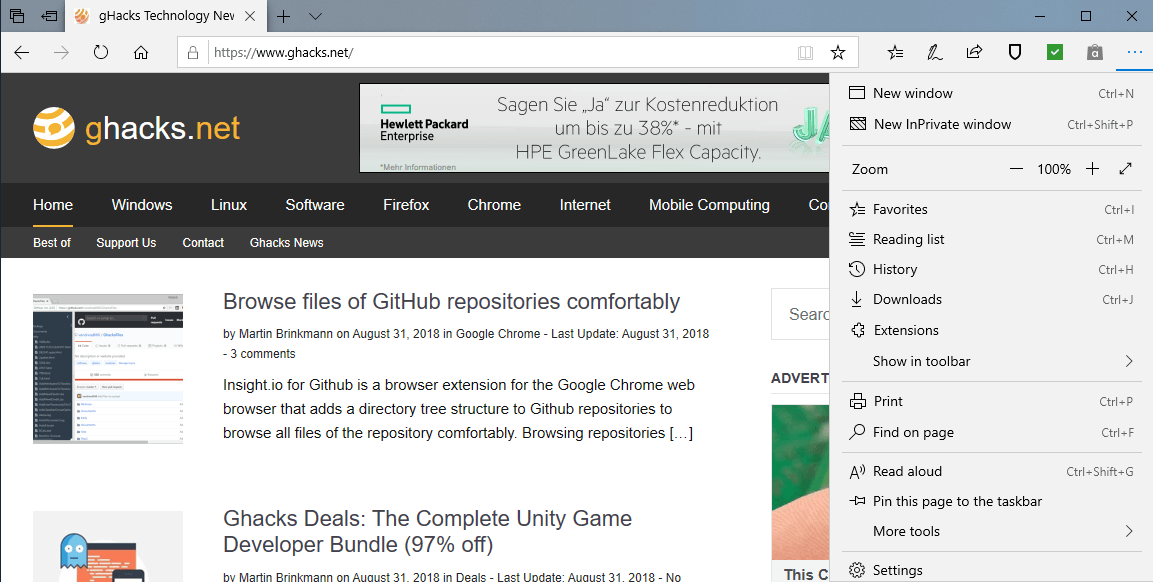The width and height of the screenshot is (1153, 582).
Task: Close the gHacks Technology News tab
Action: [x=250, y=16]
